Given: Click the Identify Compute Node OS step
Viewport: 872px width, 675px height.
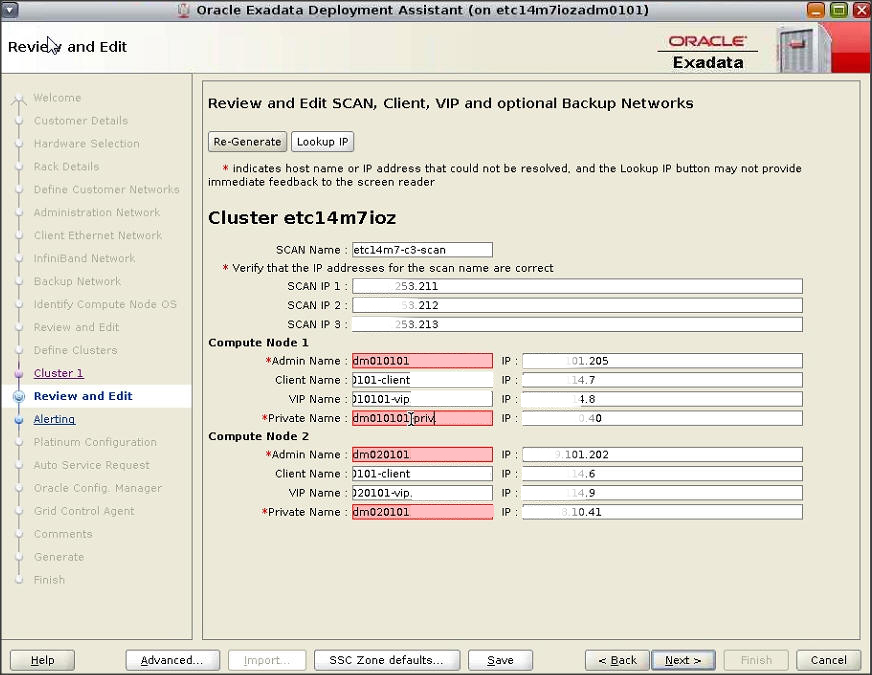Looking at the screenshot, I should [105, 304].
